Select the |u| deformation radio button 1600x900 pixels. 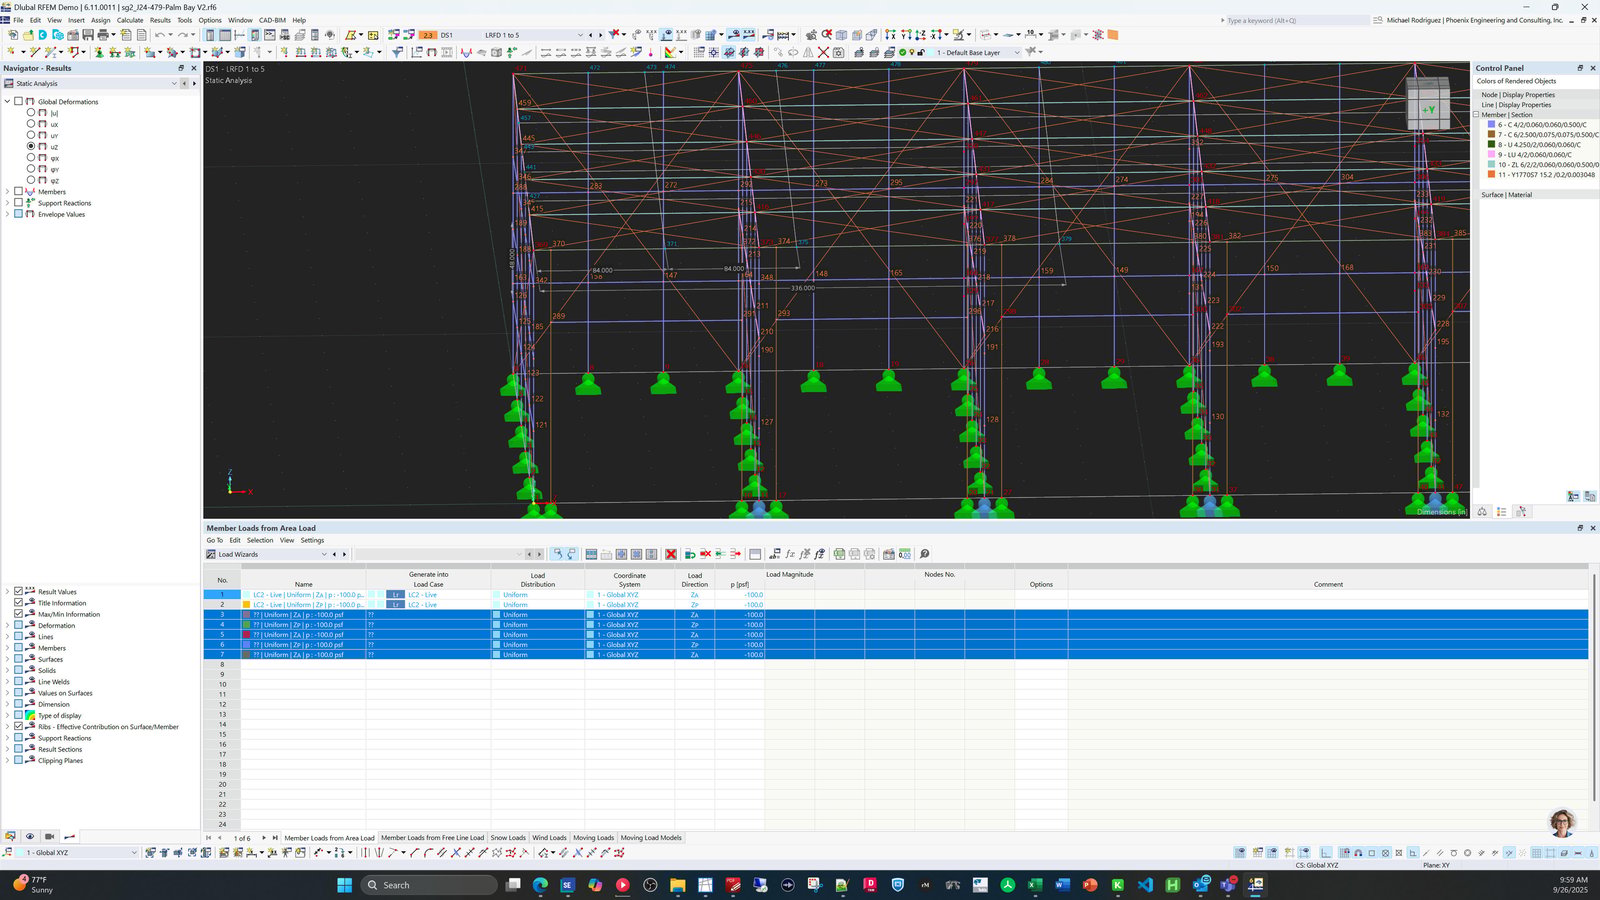click(31, 113)
